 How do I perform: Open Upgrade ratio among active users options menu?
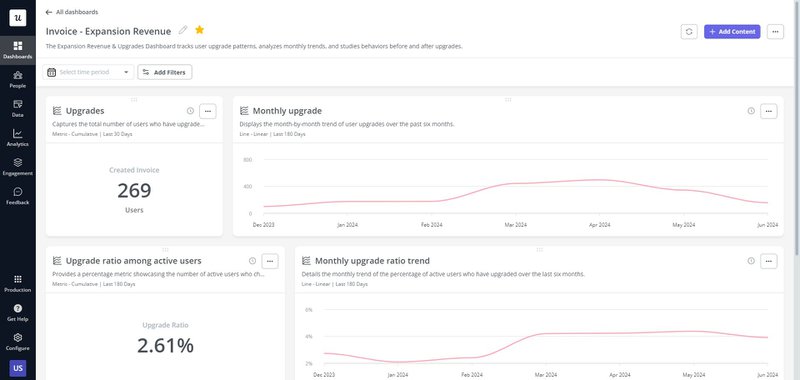pyautogui.click(x=270, y=261)
